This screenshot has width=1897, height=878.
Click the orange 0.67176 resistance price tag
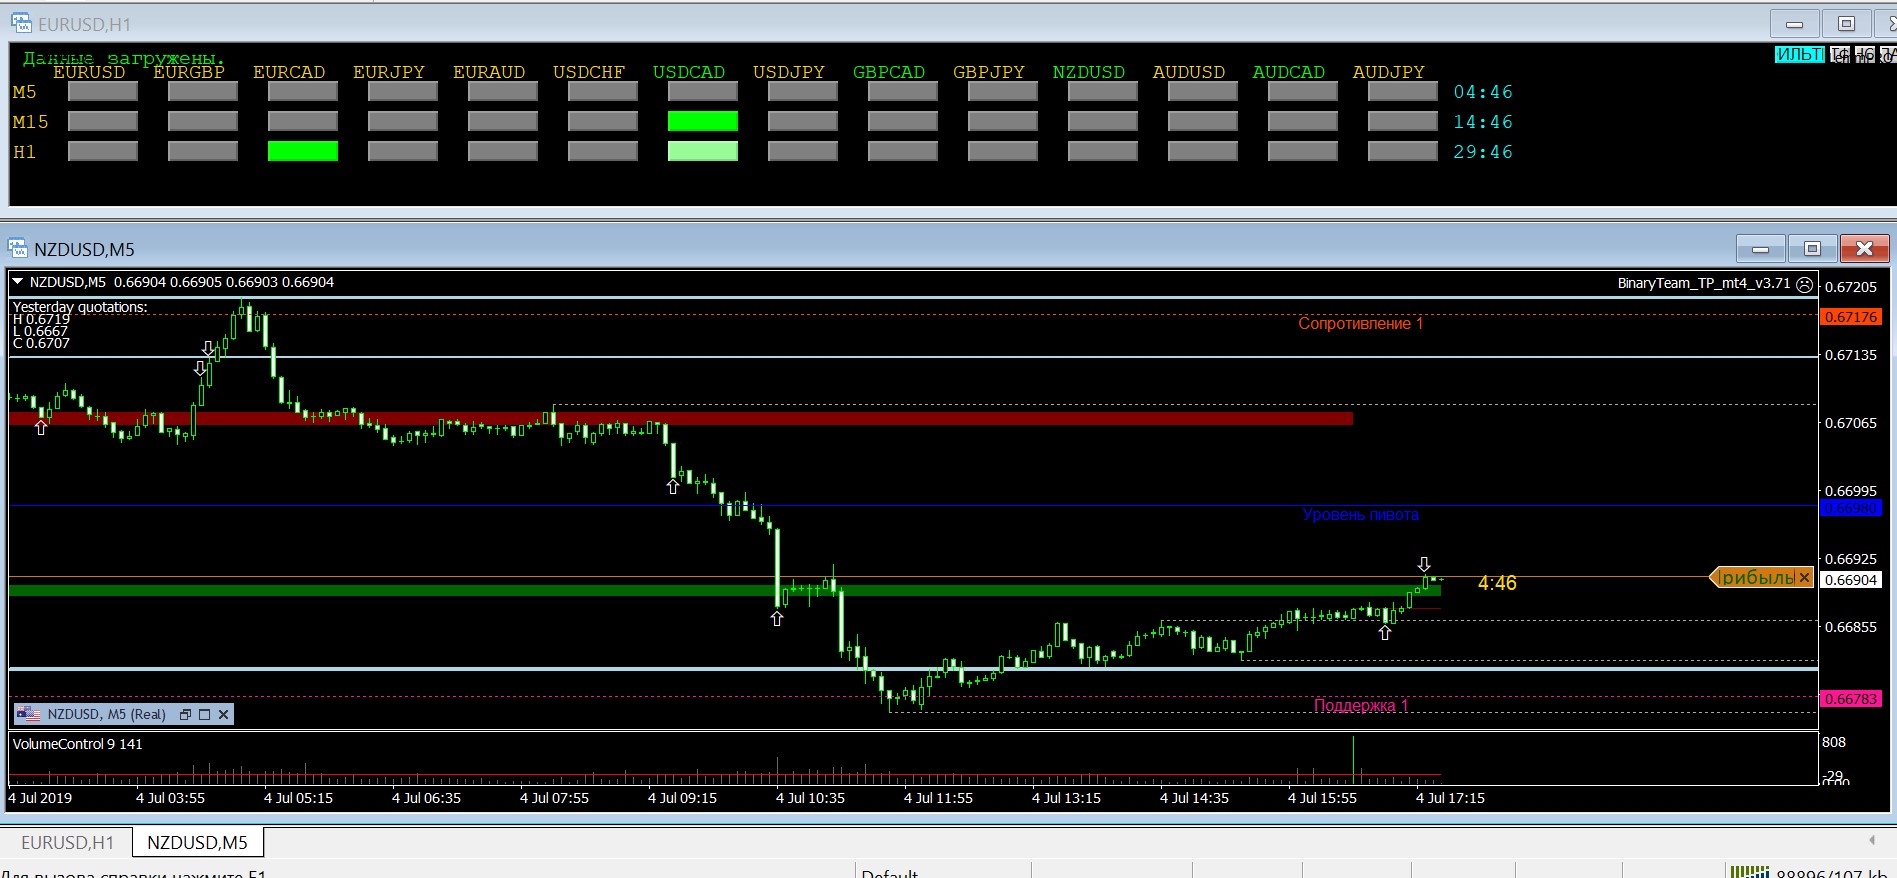pyautogui.click(x=1851, y=317)
